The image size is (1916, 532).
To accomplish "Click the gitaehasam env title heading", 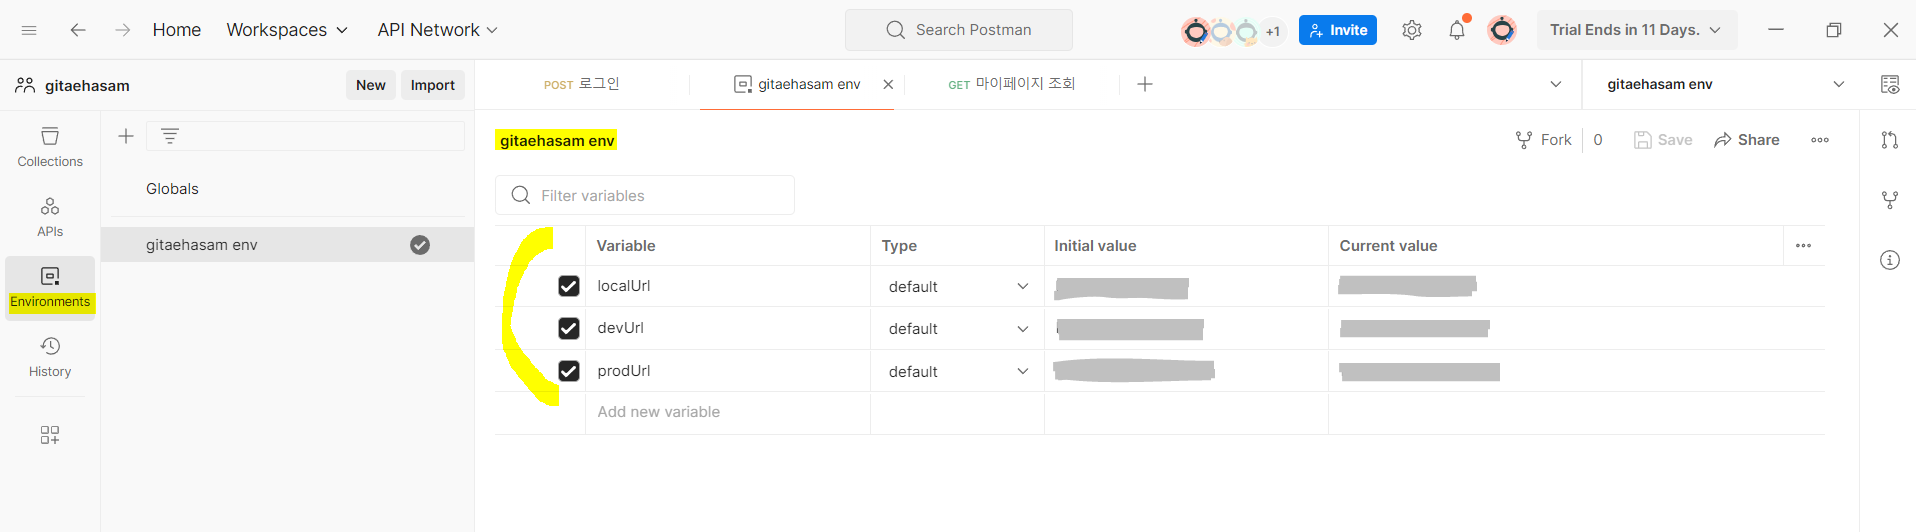I will (557, 140).
